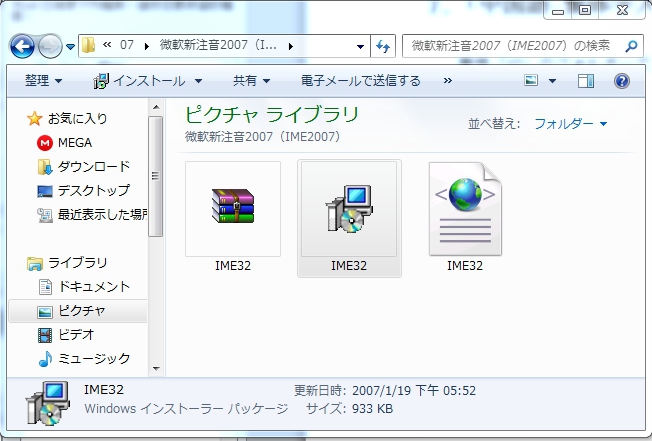Choose 電子メールで送信する
Screen dimensions: 652x441
tap(361, 81)
